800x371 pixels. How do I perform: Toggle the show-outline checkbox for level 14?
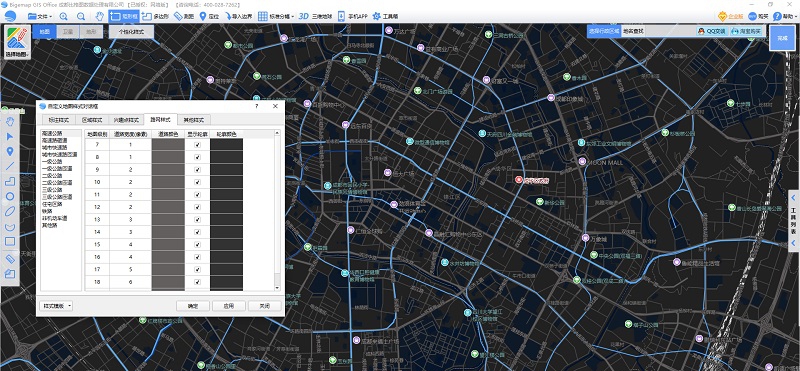(x=197, y=232)
